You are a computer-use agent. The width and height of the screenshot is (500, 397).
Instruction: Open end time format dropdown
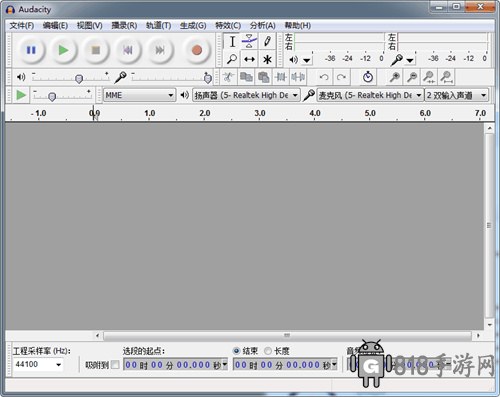pyautogui.click(x=335, y=364)
